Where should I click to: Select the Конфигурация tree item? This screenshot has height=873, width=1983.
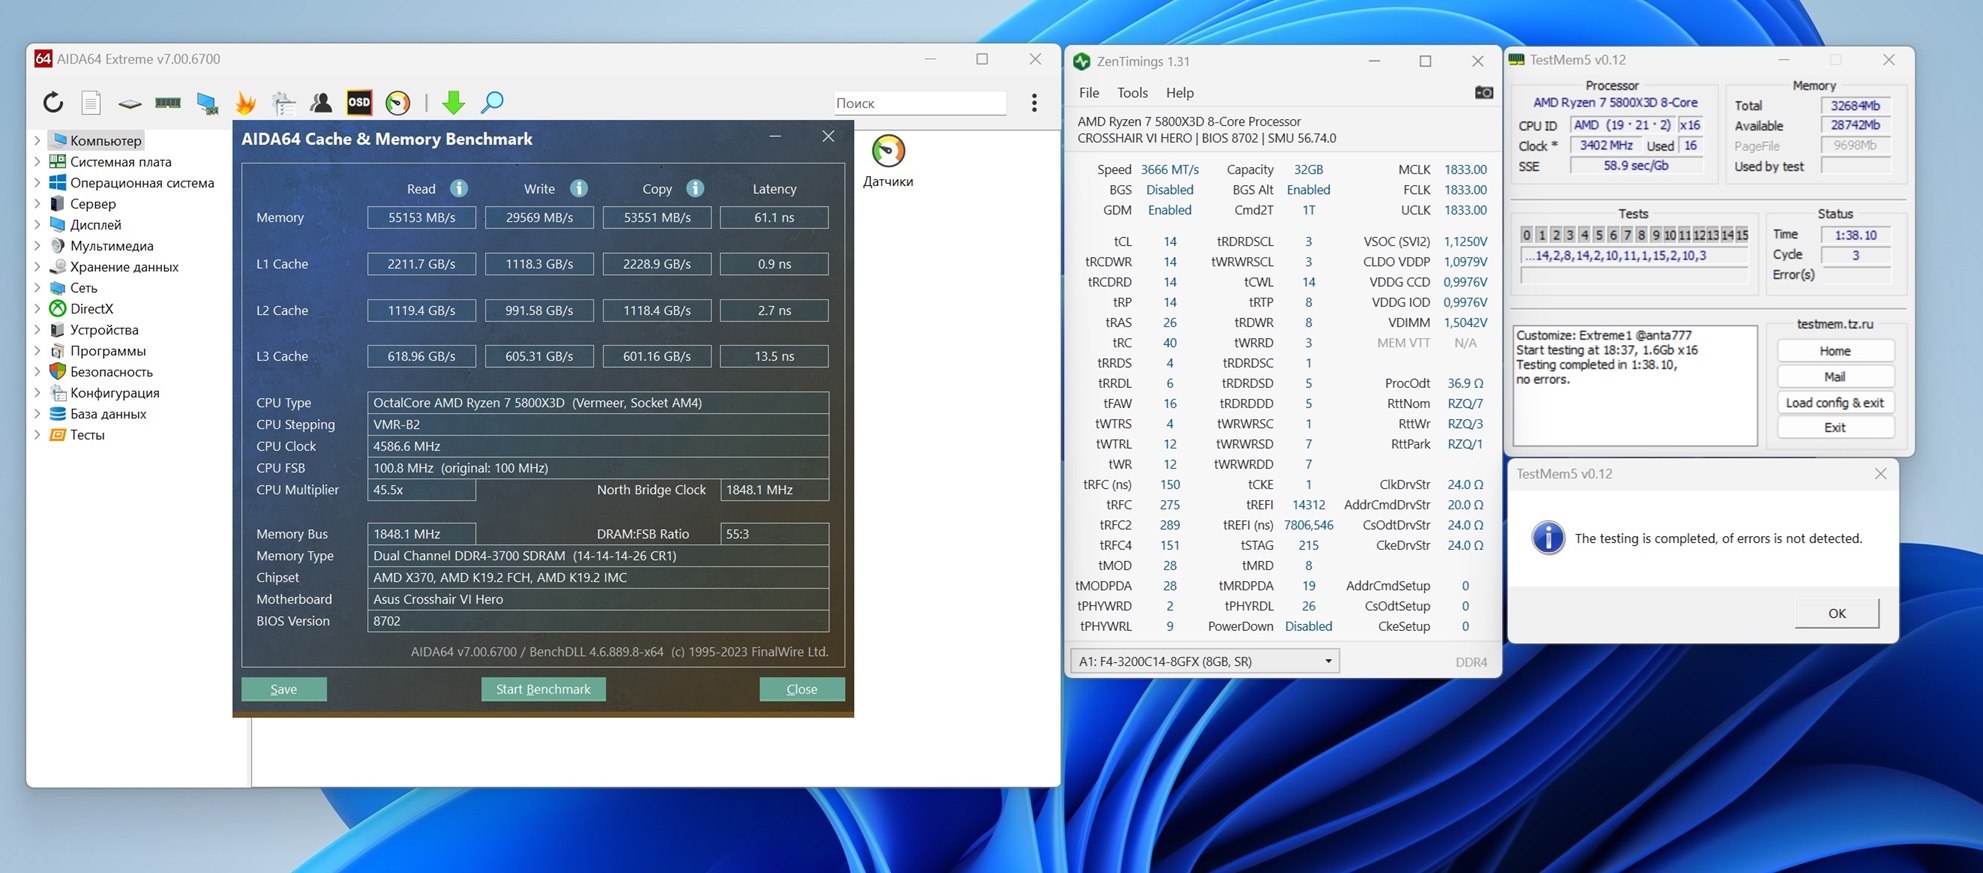[x=115, y=393]
